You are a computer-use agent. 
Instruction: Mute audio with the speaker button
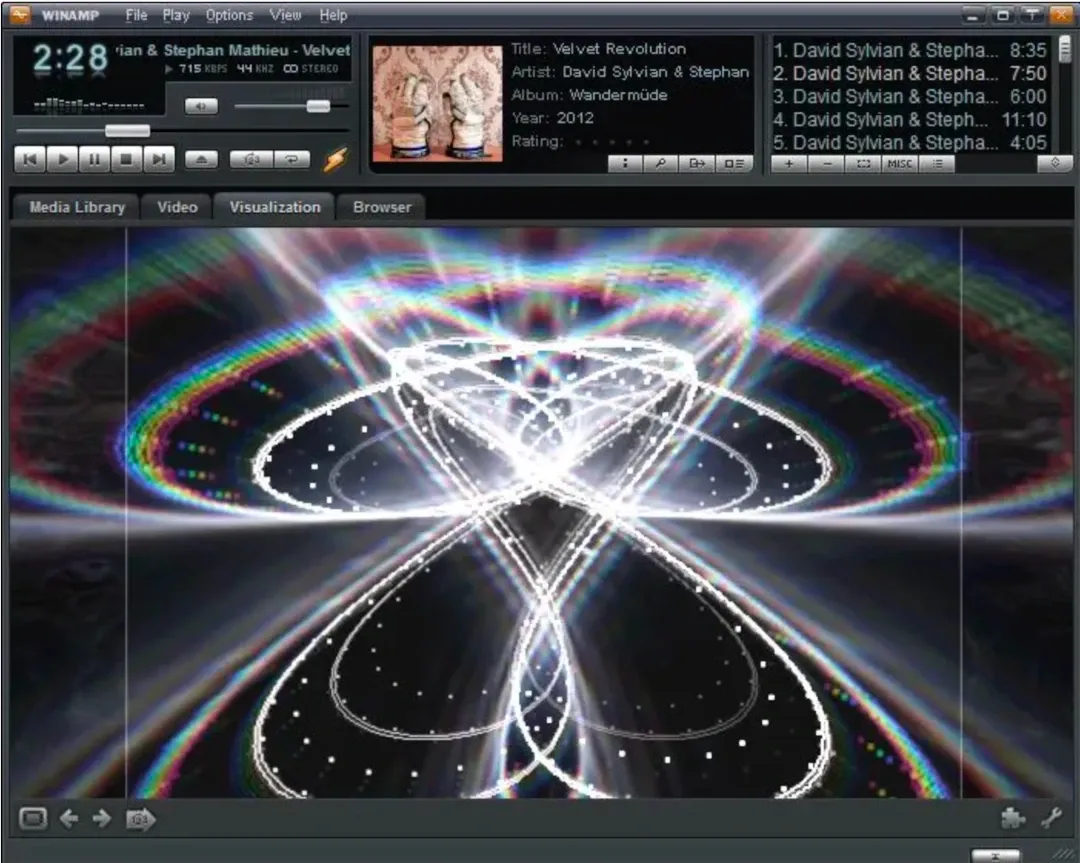[x=201, y=106]
